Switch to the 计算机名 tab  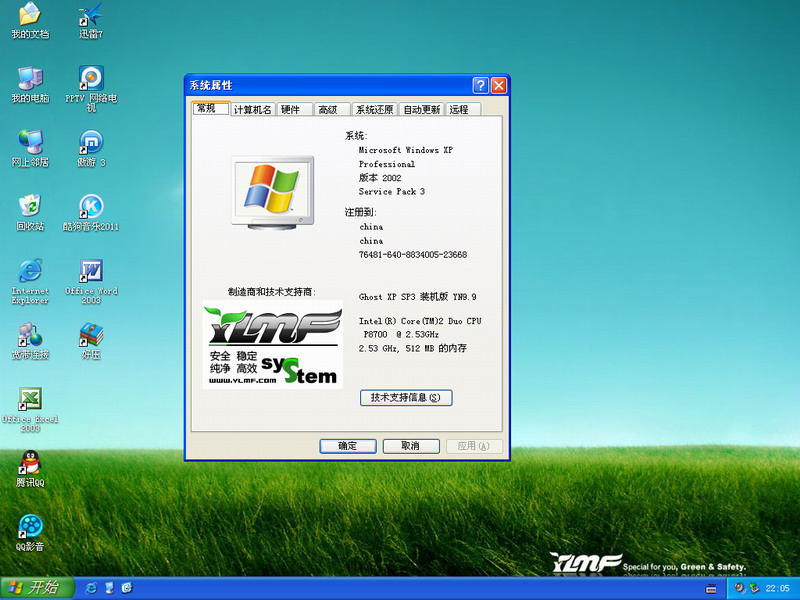[252, 110]
